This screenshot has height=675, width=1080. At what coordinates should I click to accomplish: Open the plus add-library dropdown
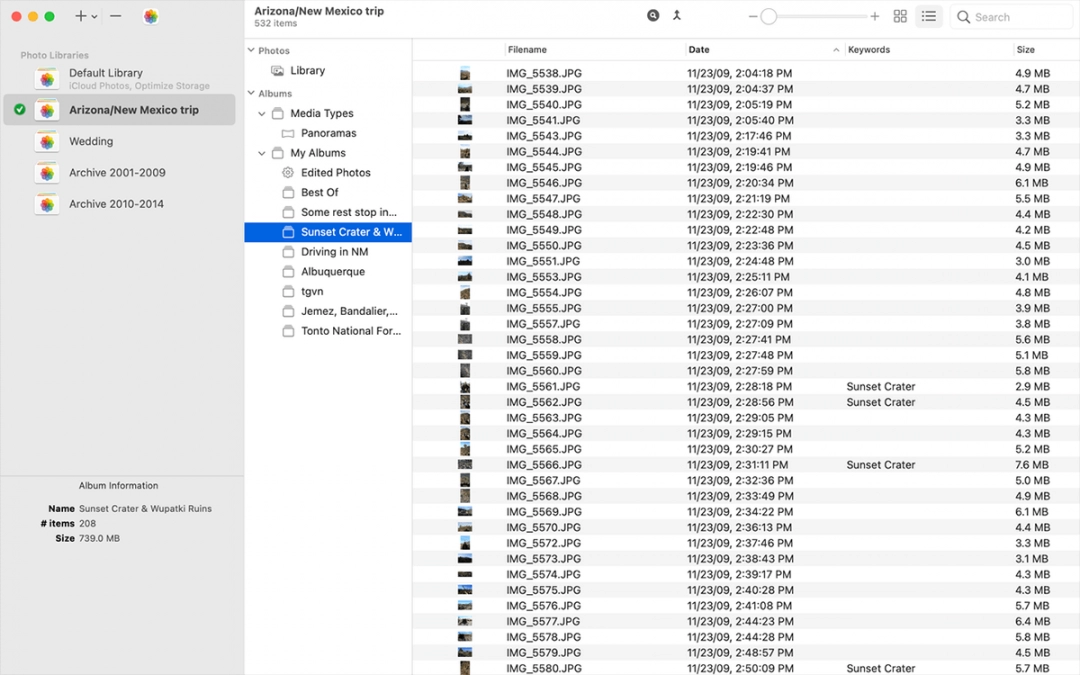86,16
